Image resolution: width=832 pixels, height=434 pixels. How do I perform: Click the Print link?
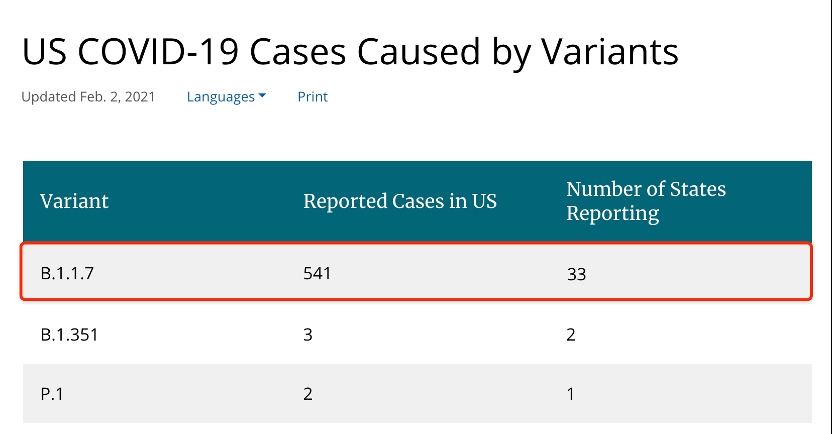312,97
